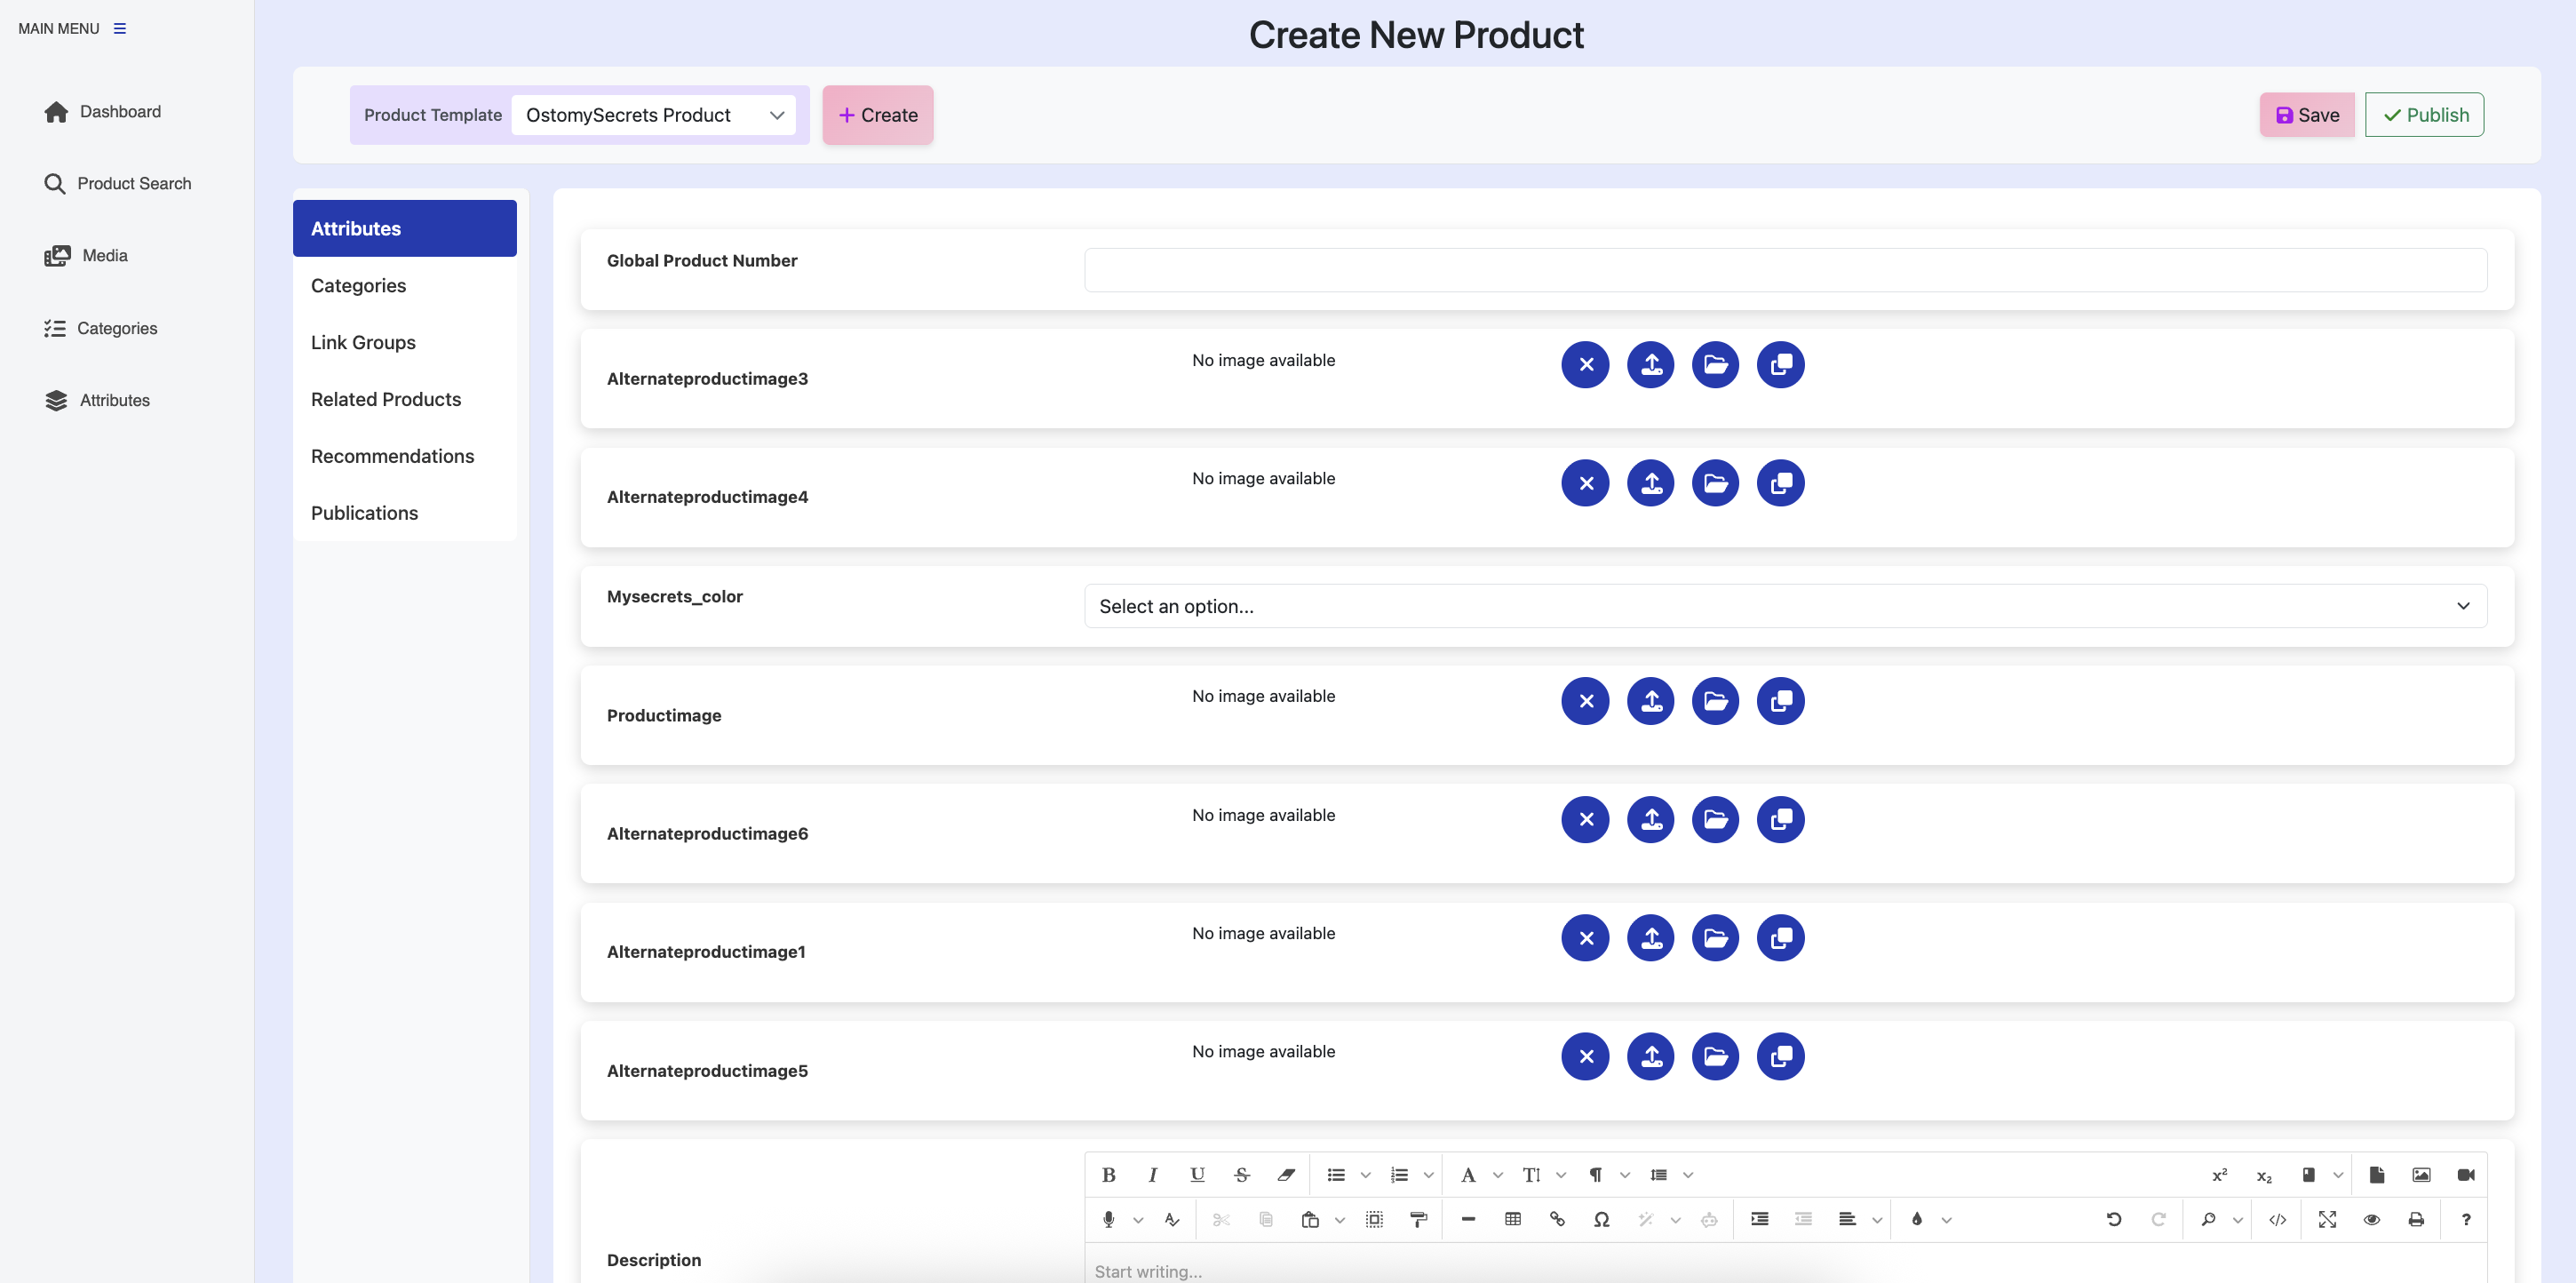Toggle underline formatting in editor toolbar
The image size is (2576, 1283).
pos(1197,1175)
